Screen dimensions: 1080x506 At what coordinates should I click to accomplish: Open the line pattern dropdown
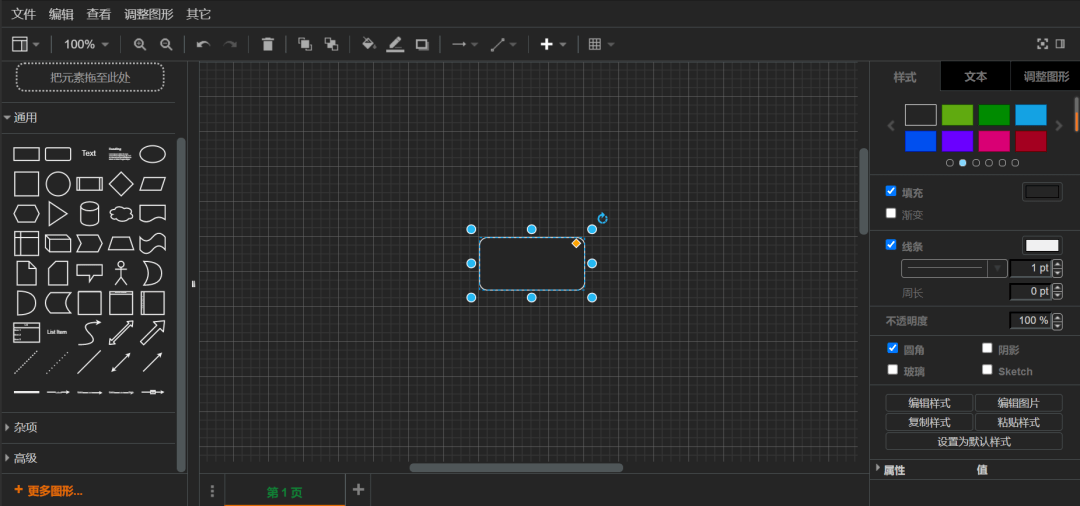pos(954,268)
